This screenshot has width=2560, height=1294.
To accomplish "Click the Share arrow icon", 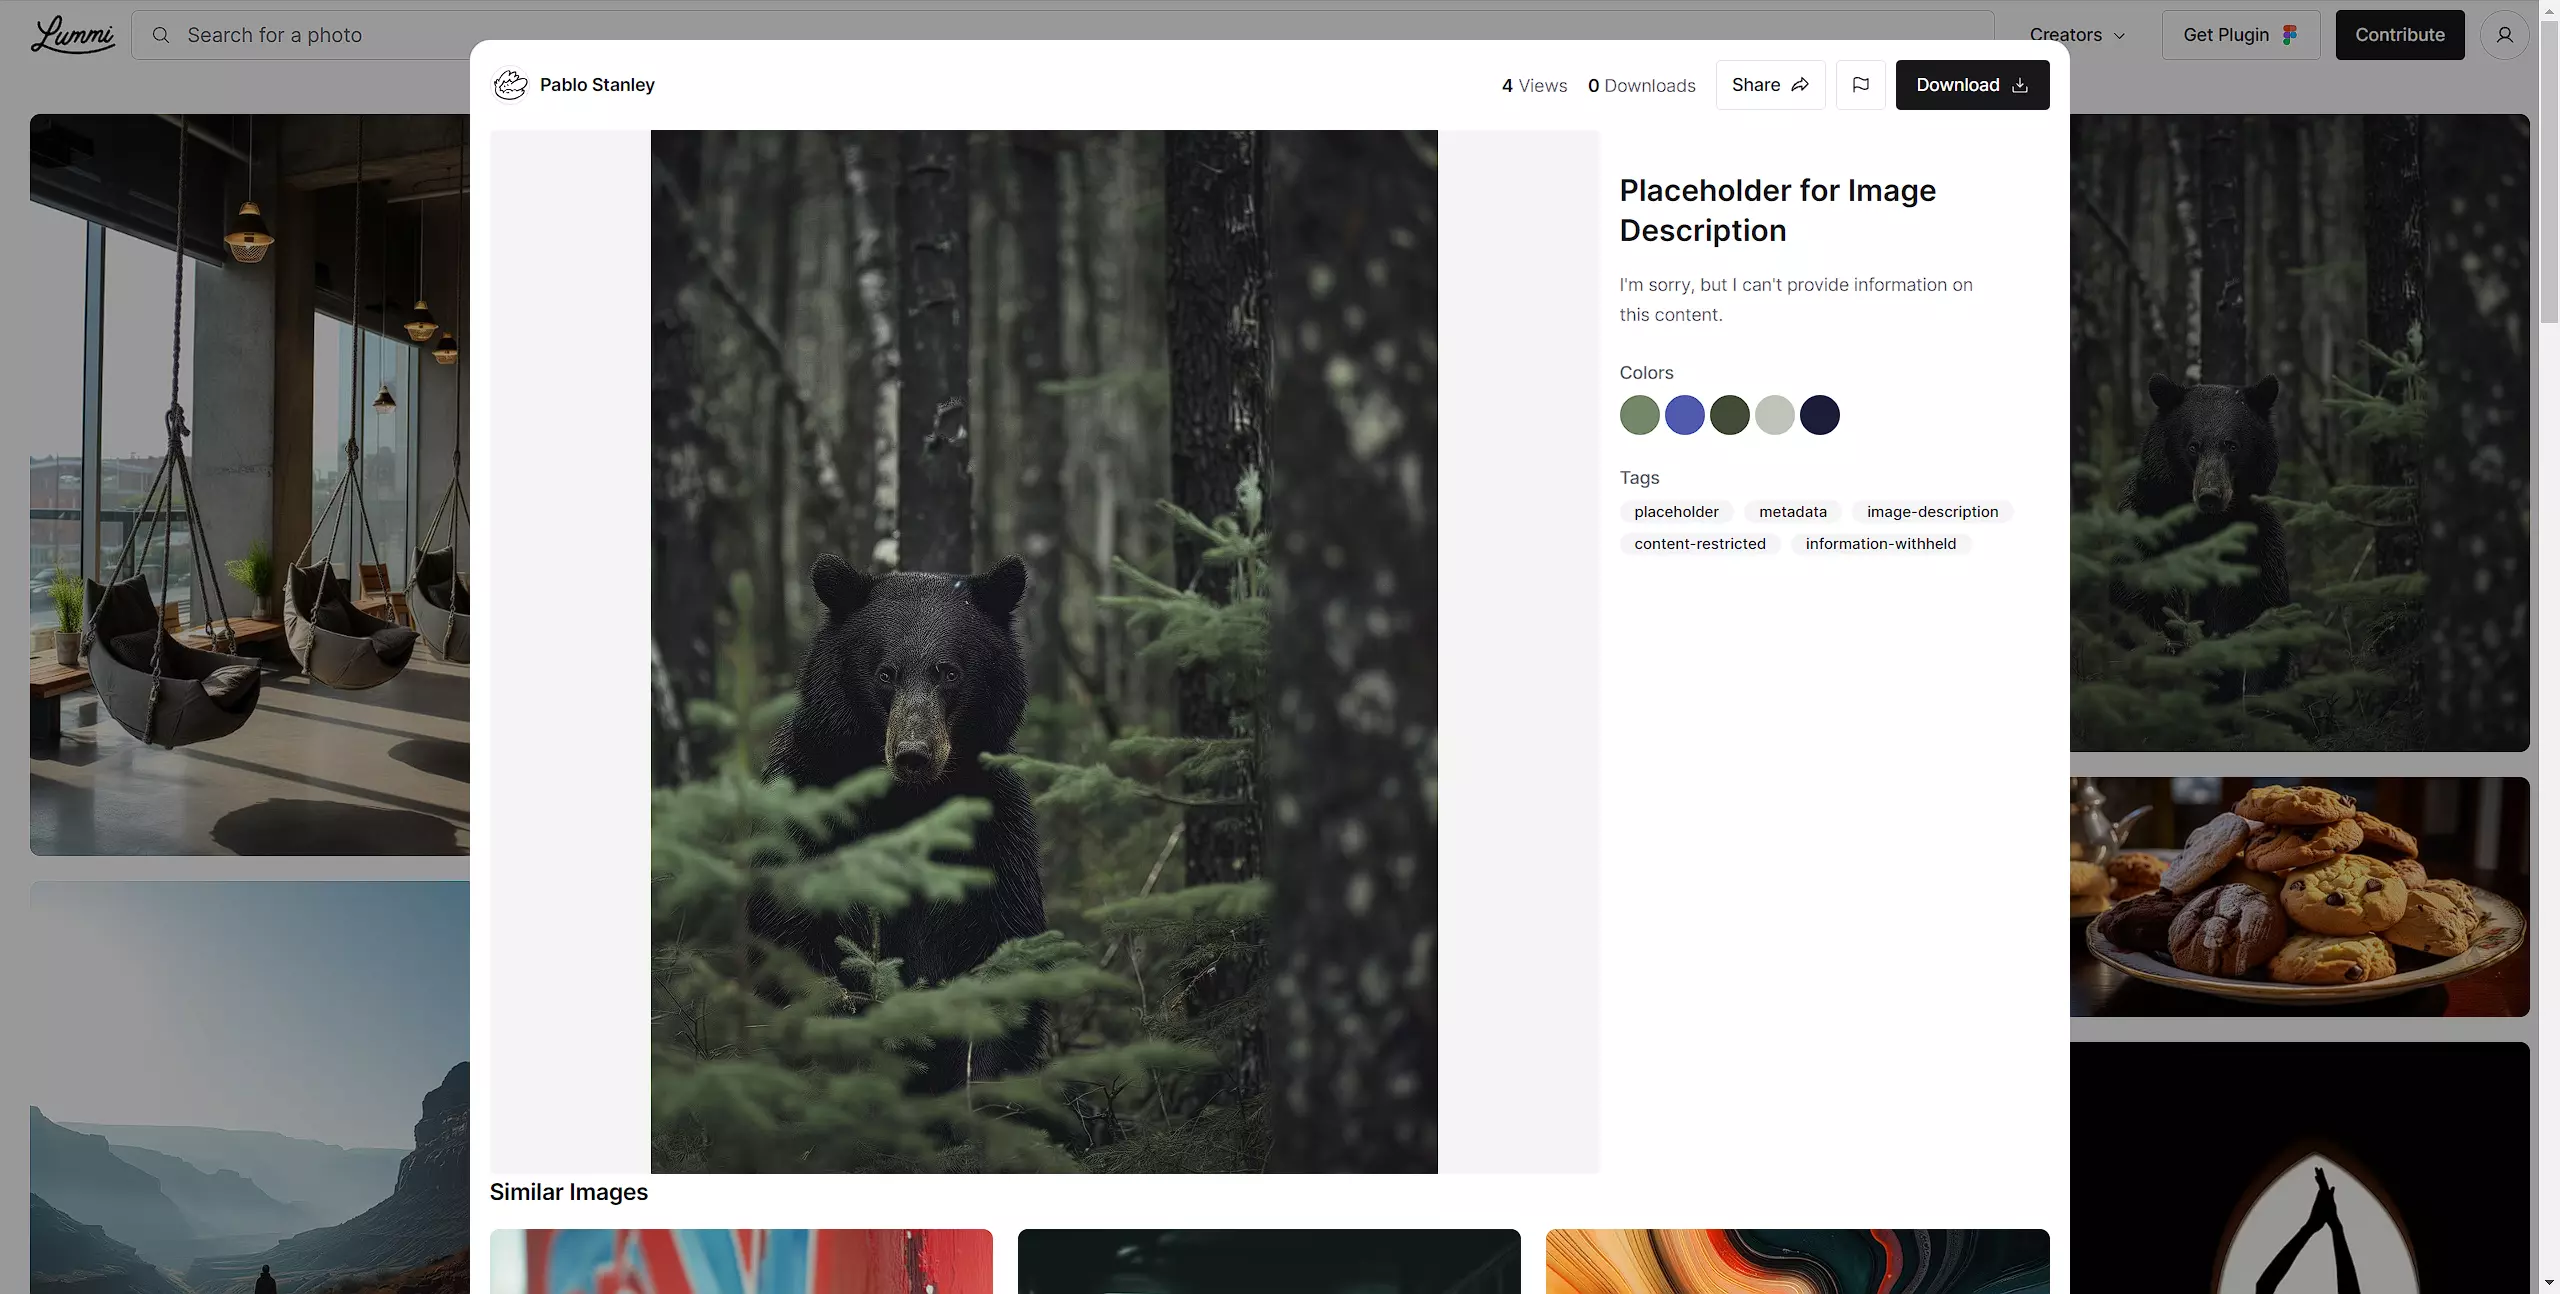I will [x=1800, y=85].
